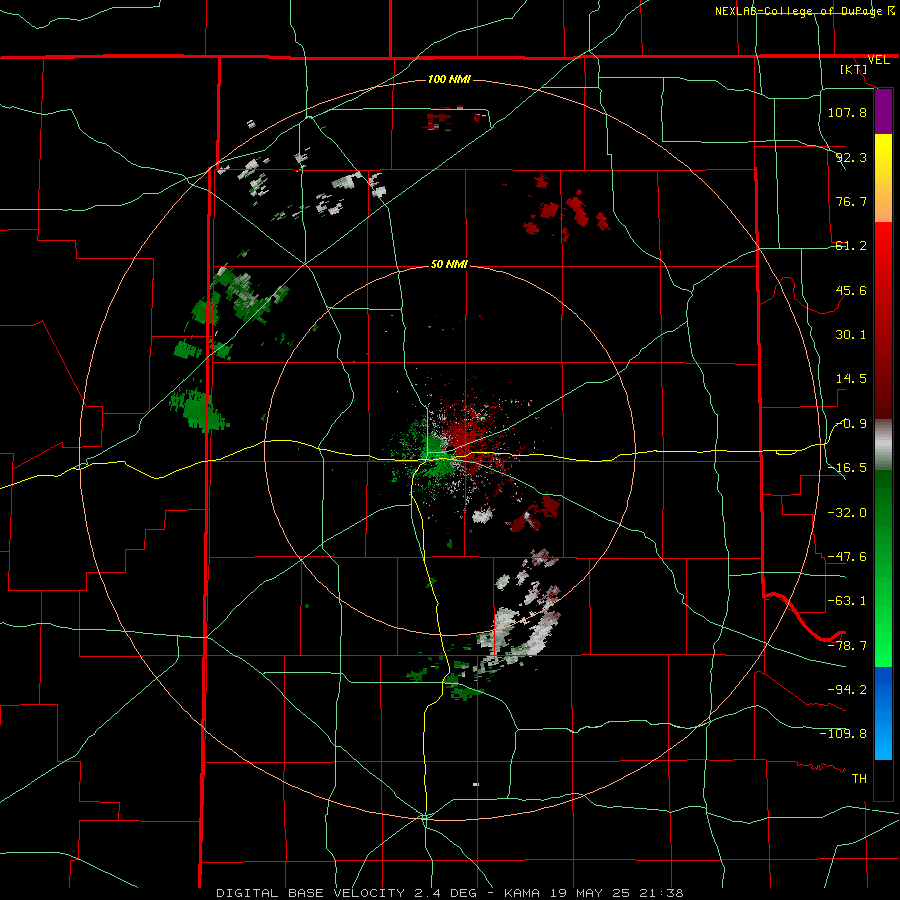Click the [KT] units label

click(x=854, y=69)
